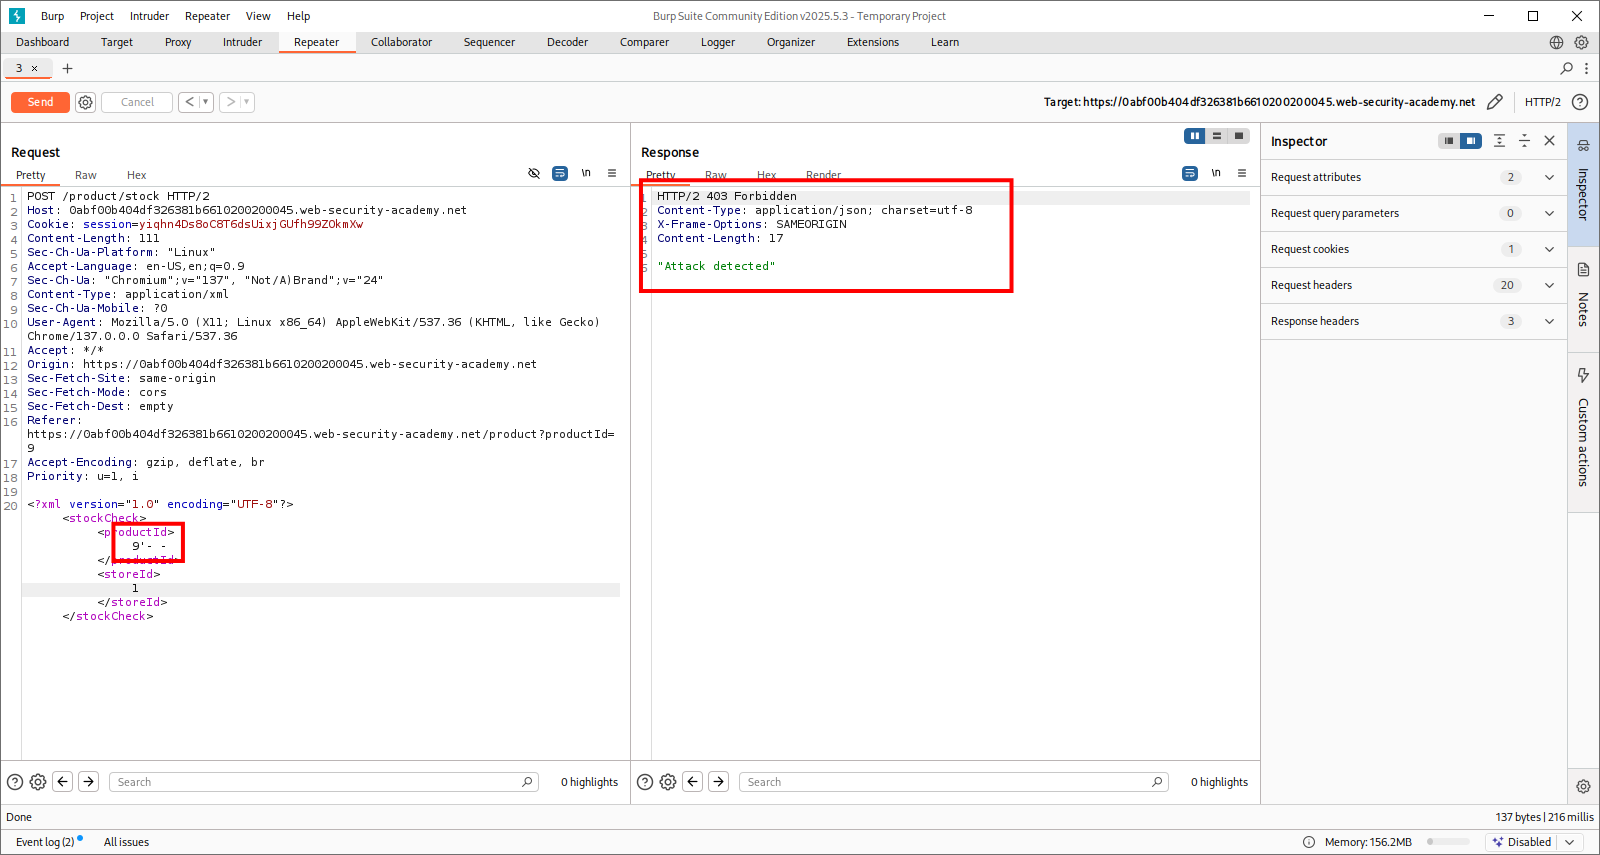Open the Project menu
Image resolution: width=1600 pixels, height=855 pixels.
pos(97,16)
